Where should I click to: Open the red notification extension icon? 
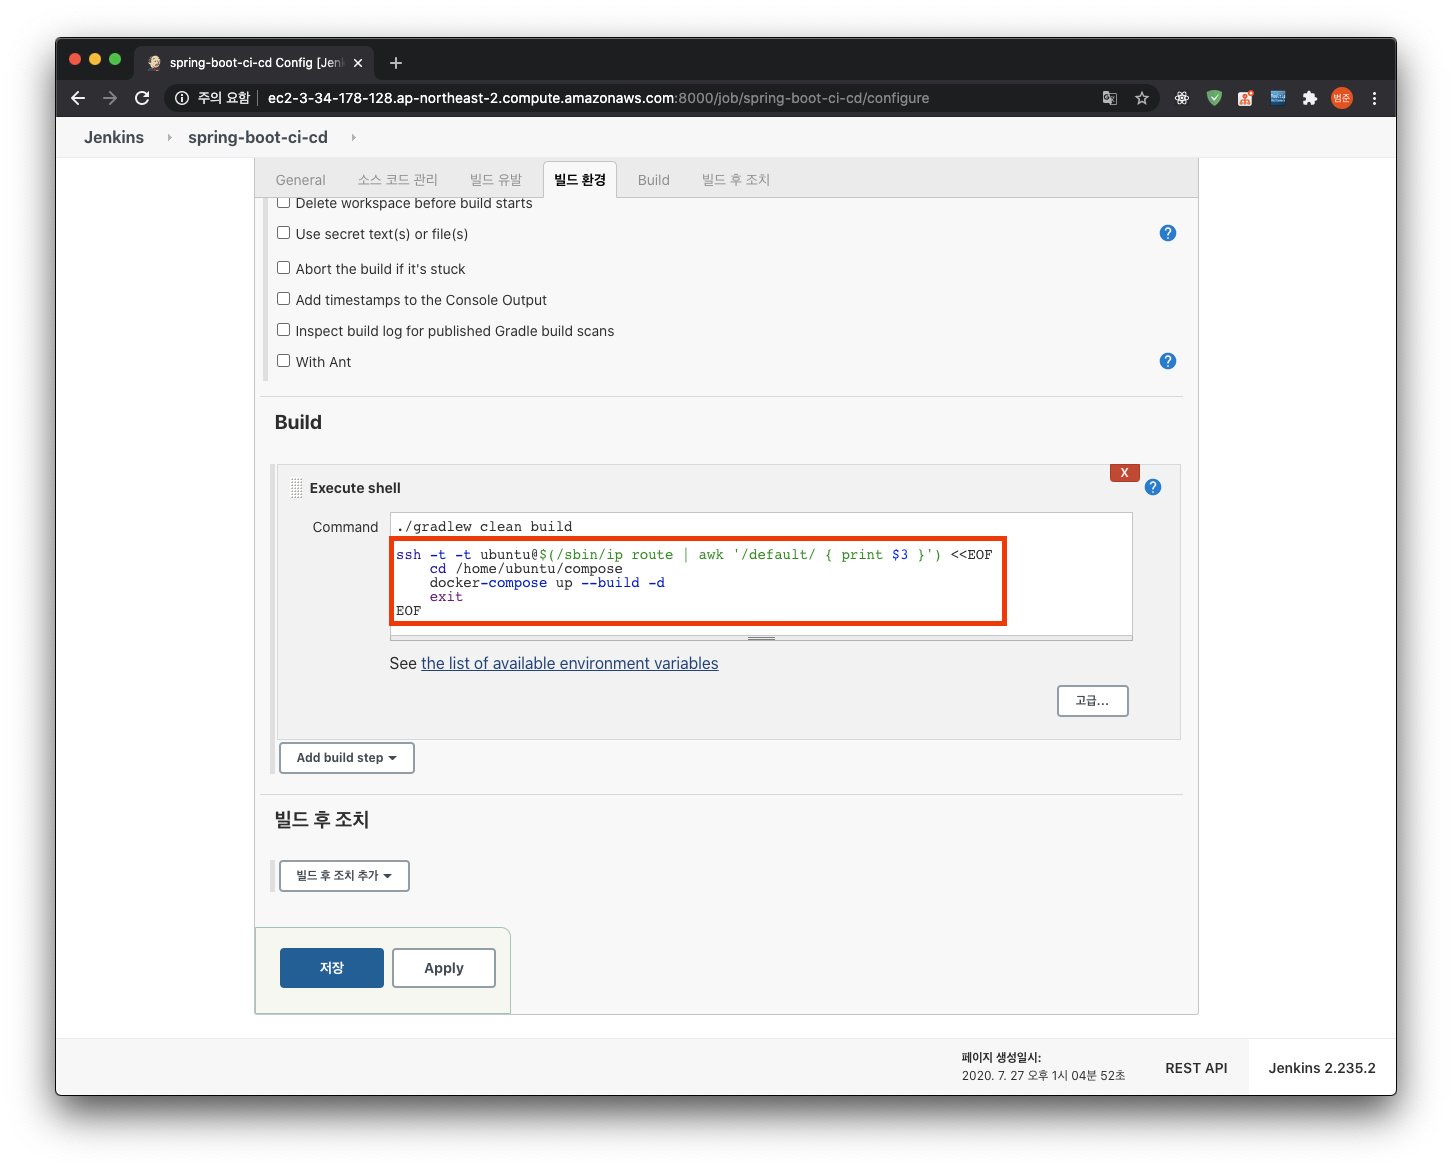coord(1246,98)
